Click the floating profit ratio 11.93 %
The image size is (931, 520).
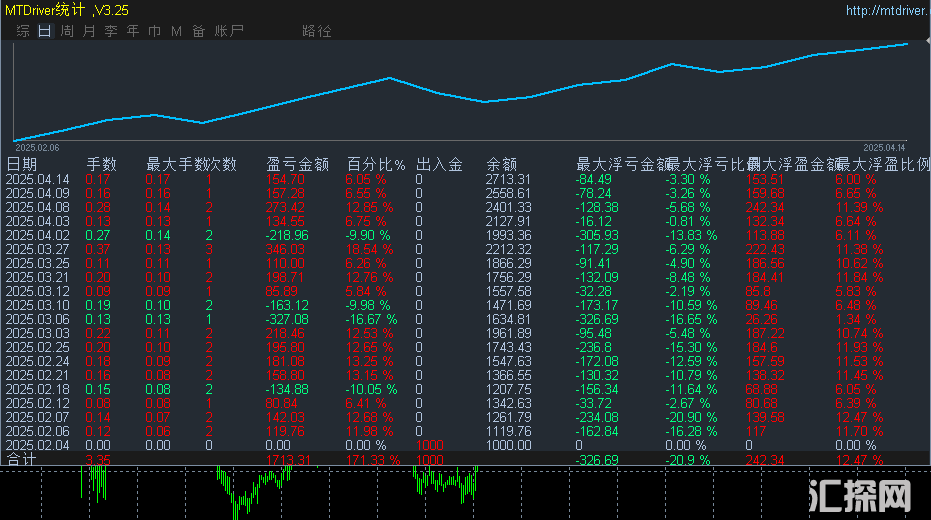[x=859, y=347]
